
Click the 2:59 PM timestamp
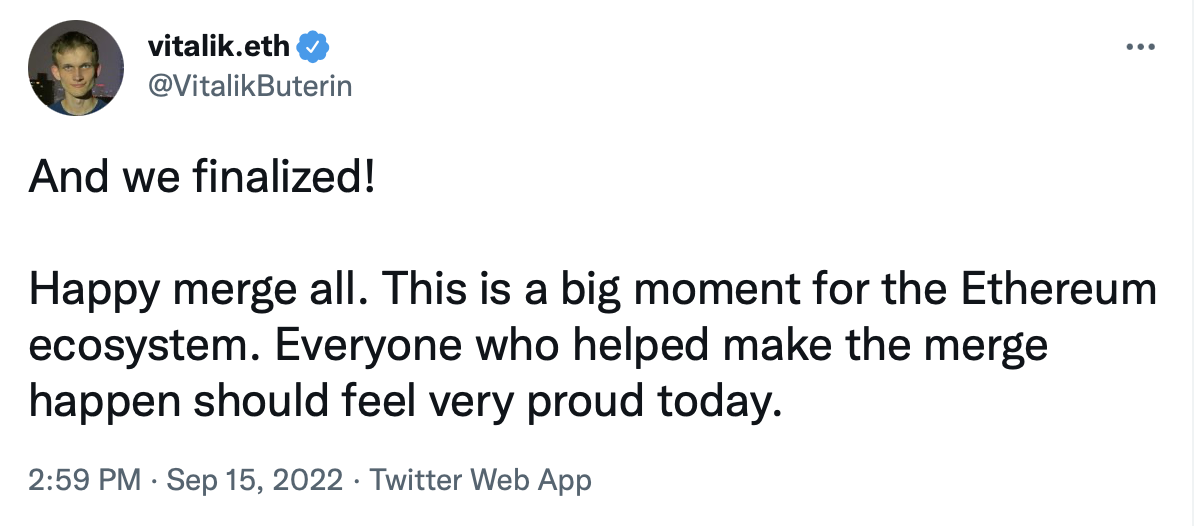click(86, 480)
